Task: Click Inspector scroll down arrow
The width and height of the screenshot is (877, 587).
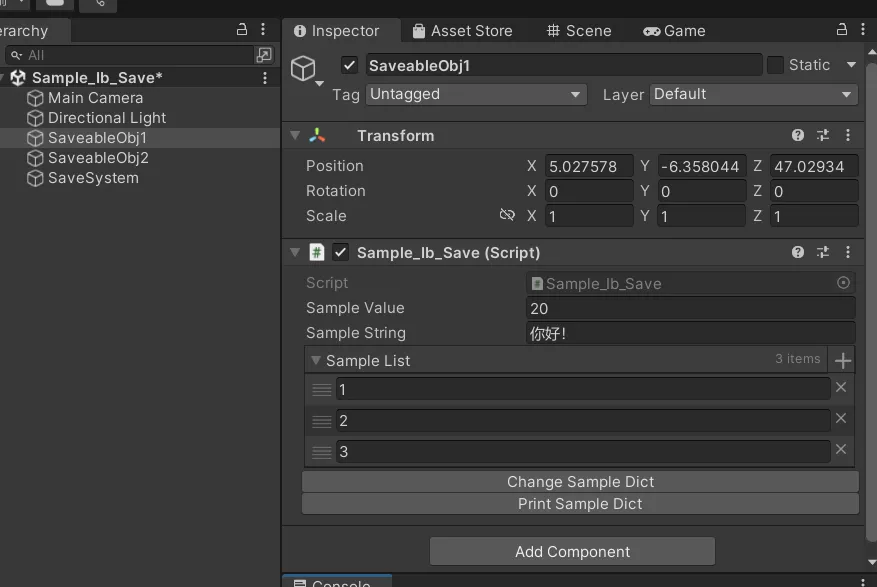Action: (871, 562)
